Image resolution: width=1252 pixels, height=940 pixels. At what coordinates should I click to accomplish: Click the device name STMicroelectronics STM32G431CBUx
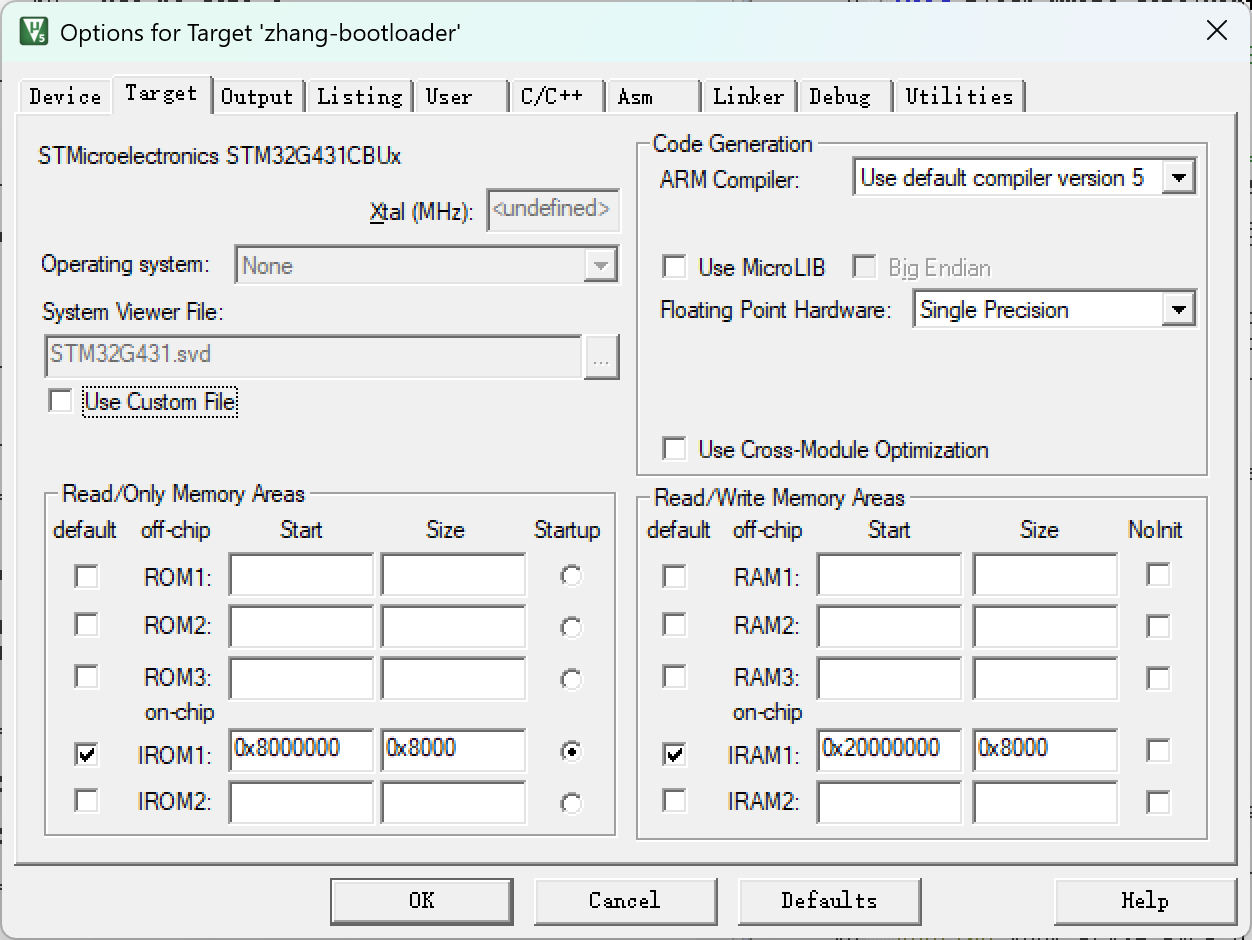pyautogui.click(x=220, y=156)
